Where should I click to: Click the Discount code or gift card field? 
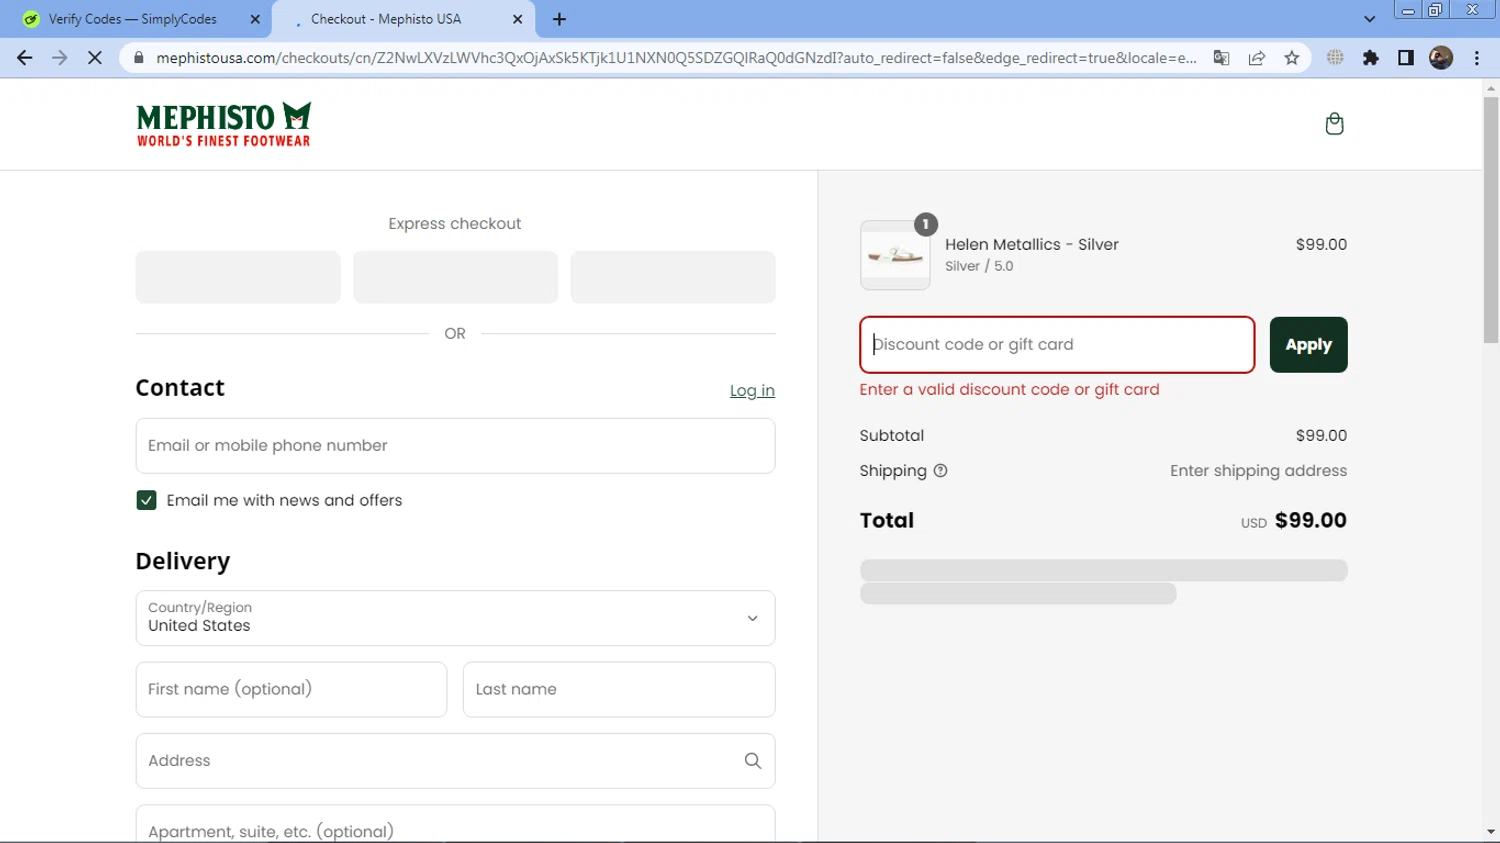[x=1056, y=345]
